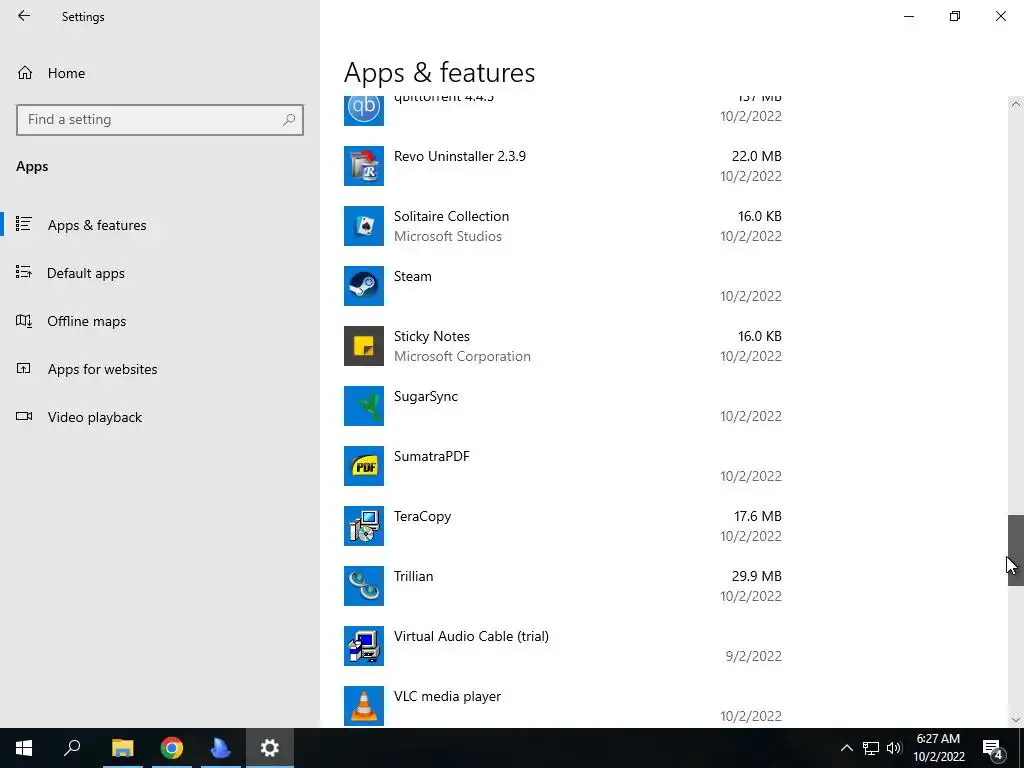Screen dimensions: 1024x768
Task: Click the 29.9 MB size value
Action: (756, 577)
